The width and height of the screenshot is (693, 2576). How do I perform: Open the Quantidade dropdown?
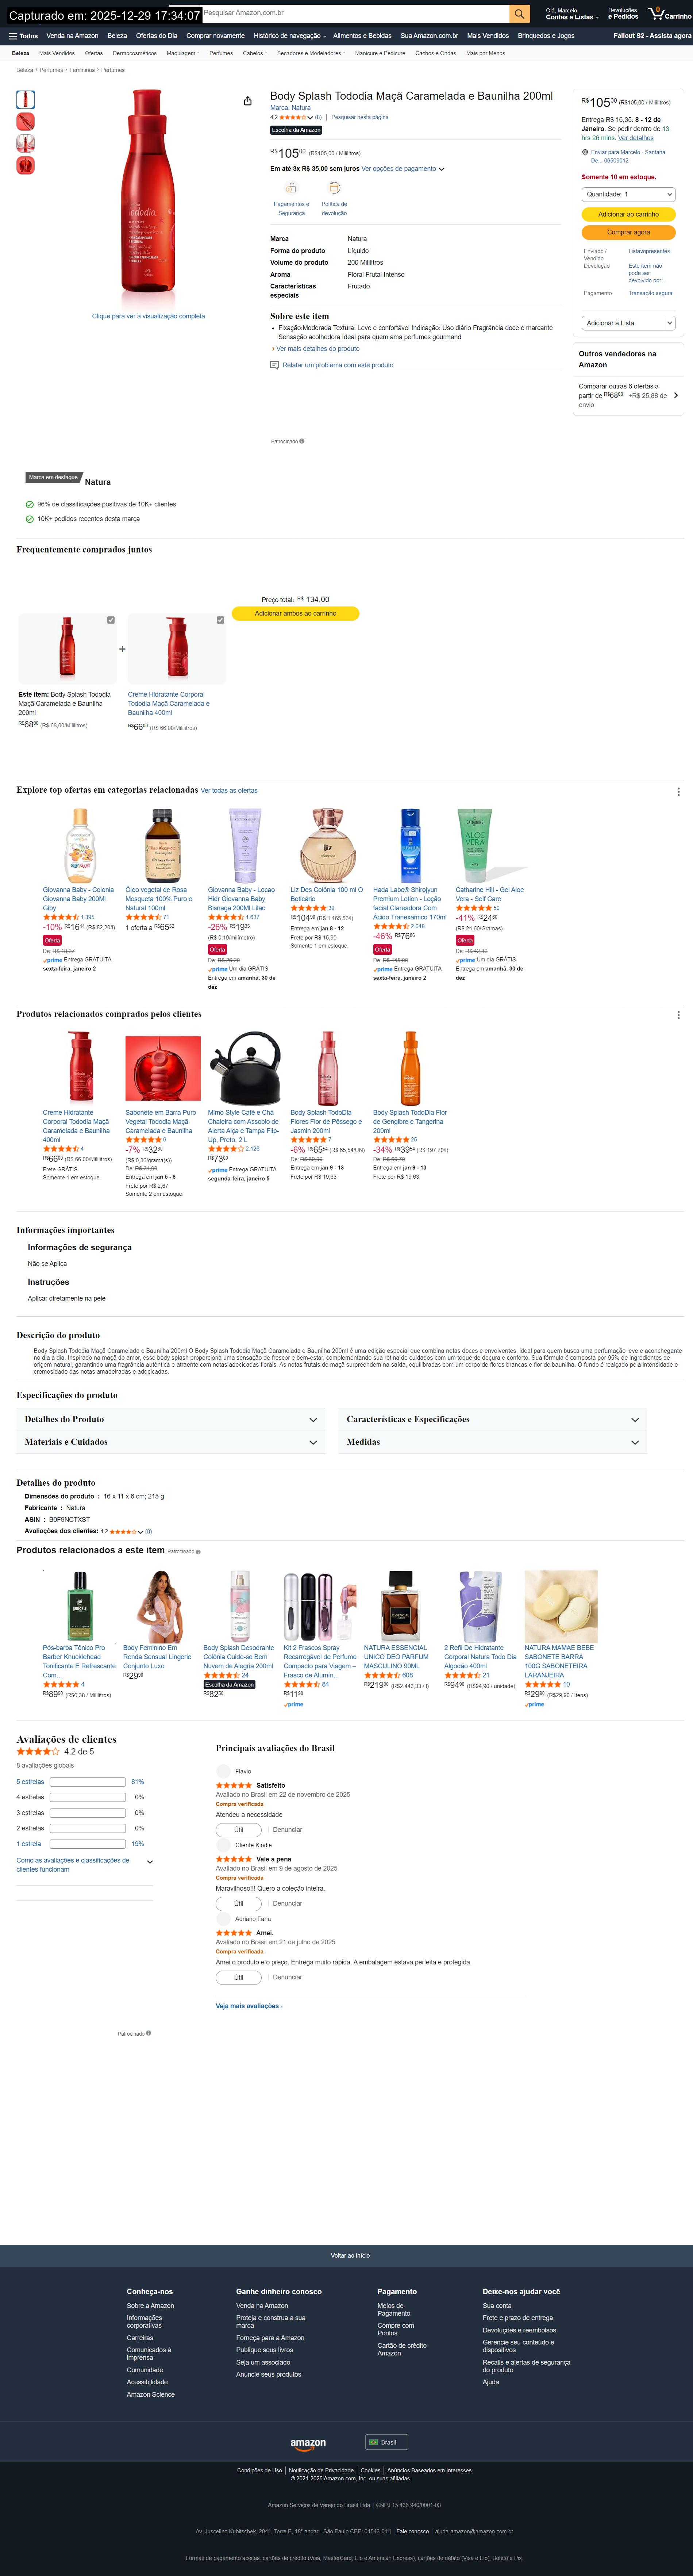click(x=628, y=194)
